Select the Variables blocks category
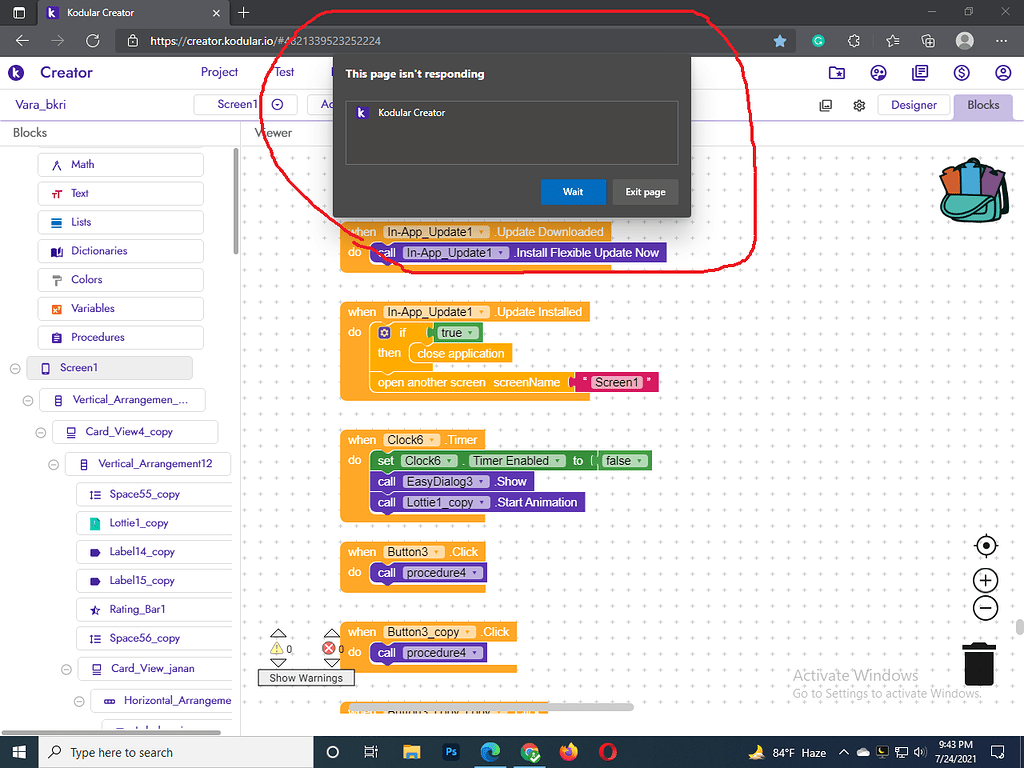 (x=121, y=308)
